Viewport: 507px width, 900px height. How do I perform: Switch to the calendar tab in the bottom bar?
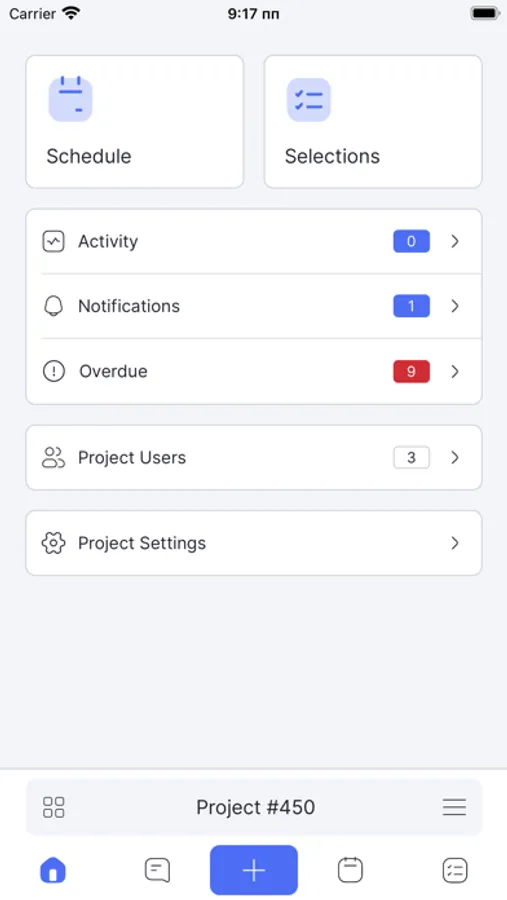[350, 870]
